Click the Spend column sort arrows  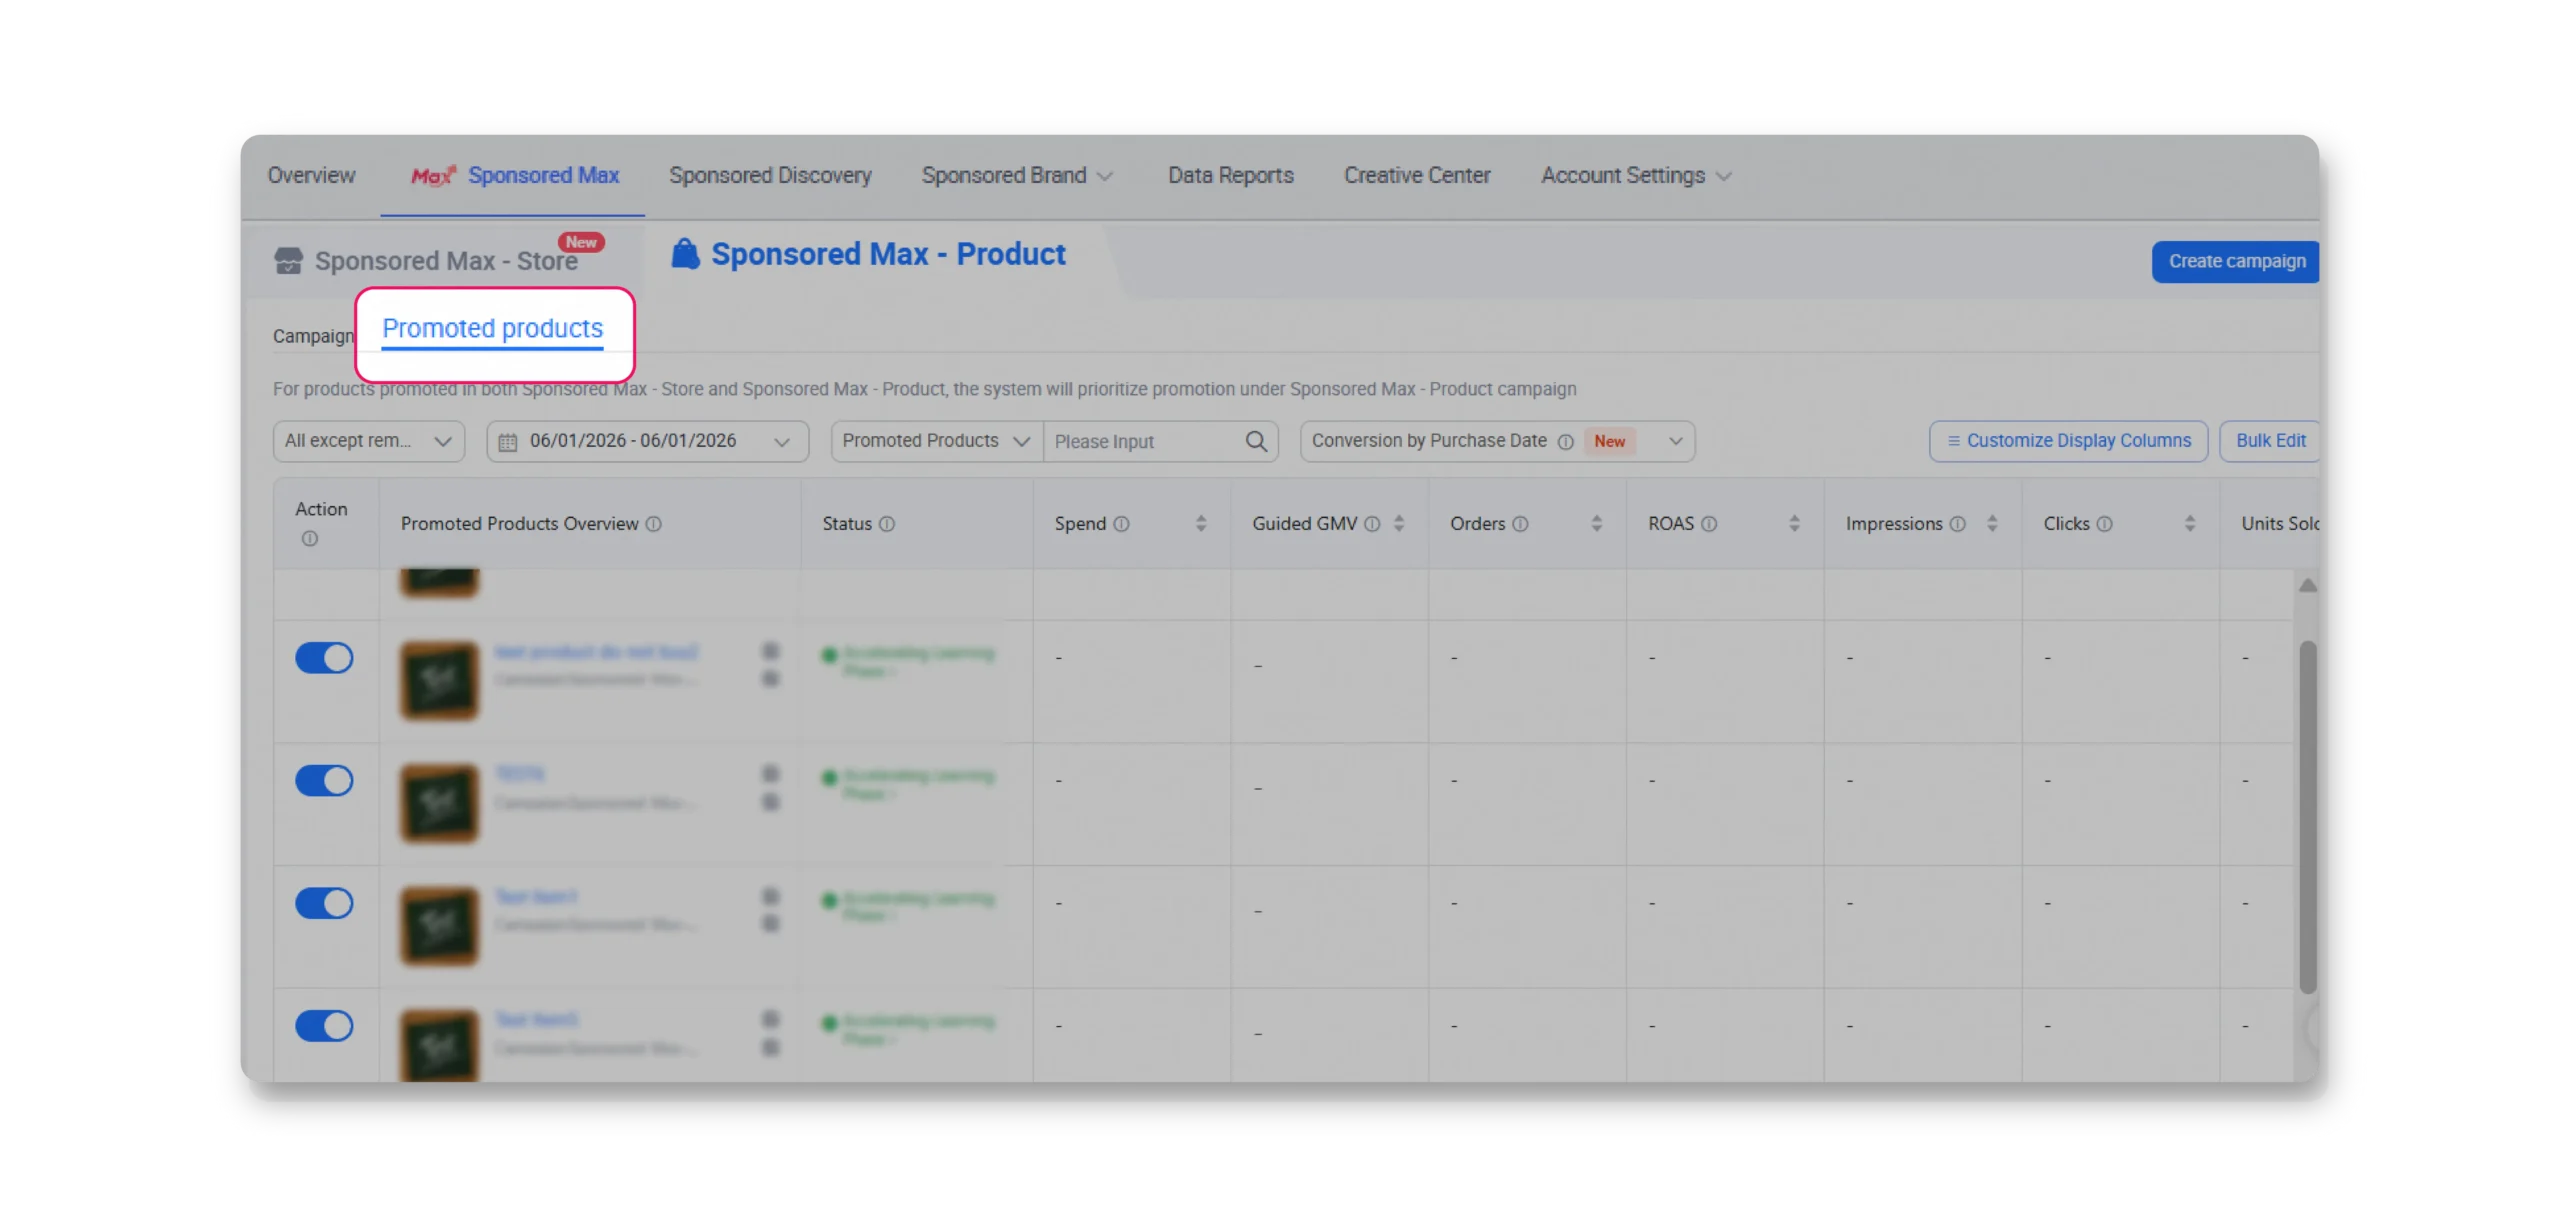point(1200,524)
